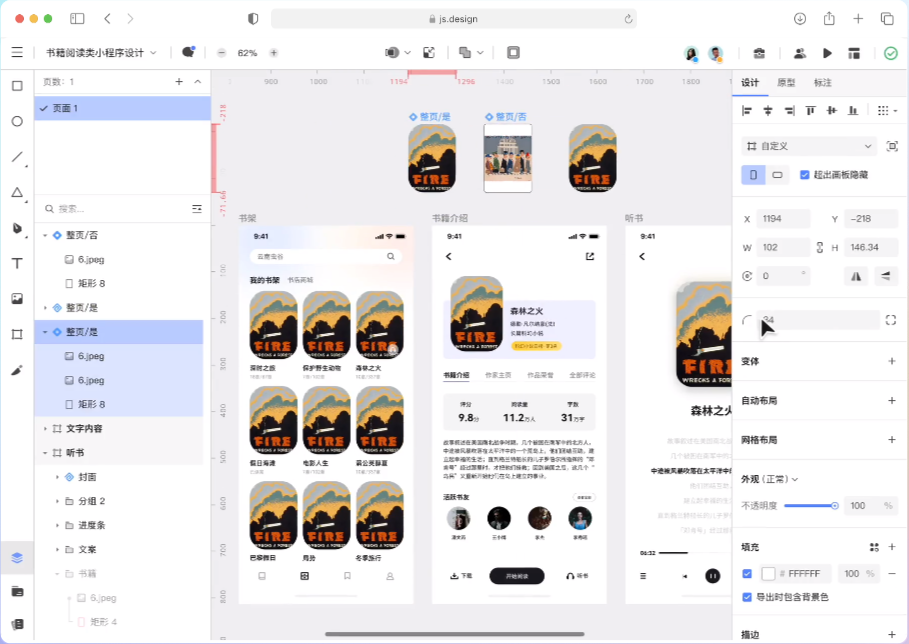909x644 pixels.
Task: Select the Ellipse shape tool
Action: click(x=15, y=120)
